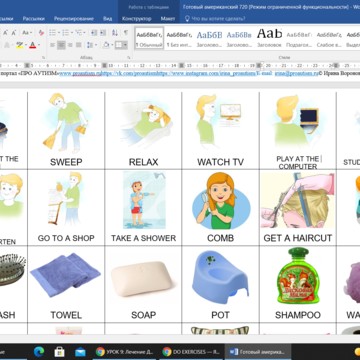
Task: Toggle justify text alignment
Action: click(x=79, y=45)
